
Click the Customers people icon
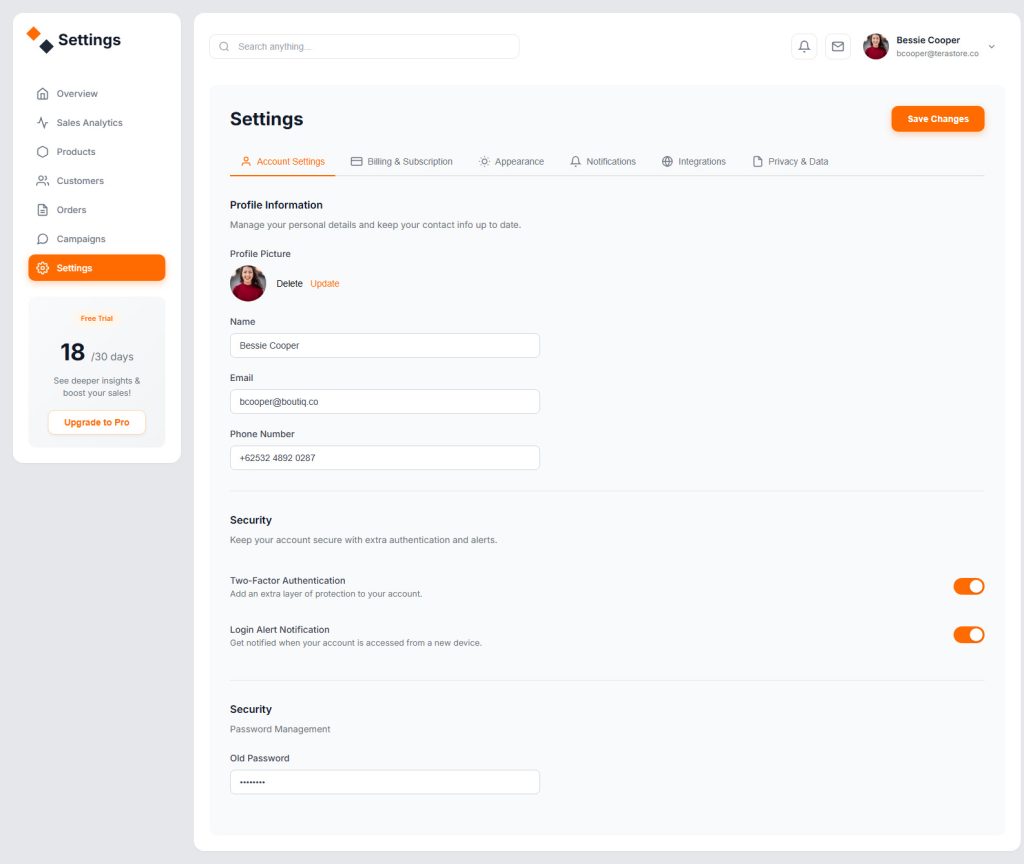pos(42,181)
